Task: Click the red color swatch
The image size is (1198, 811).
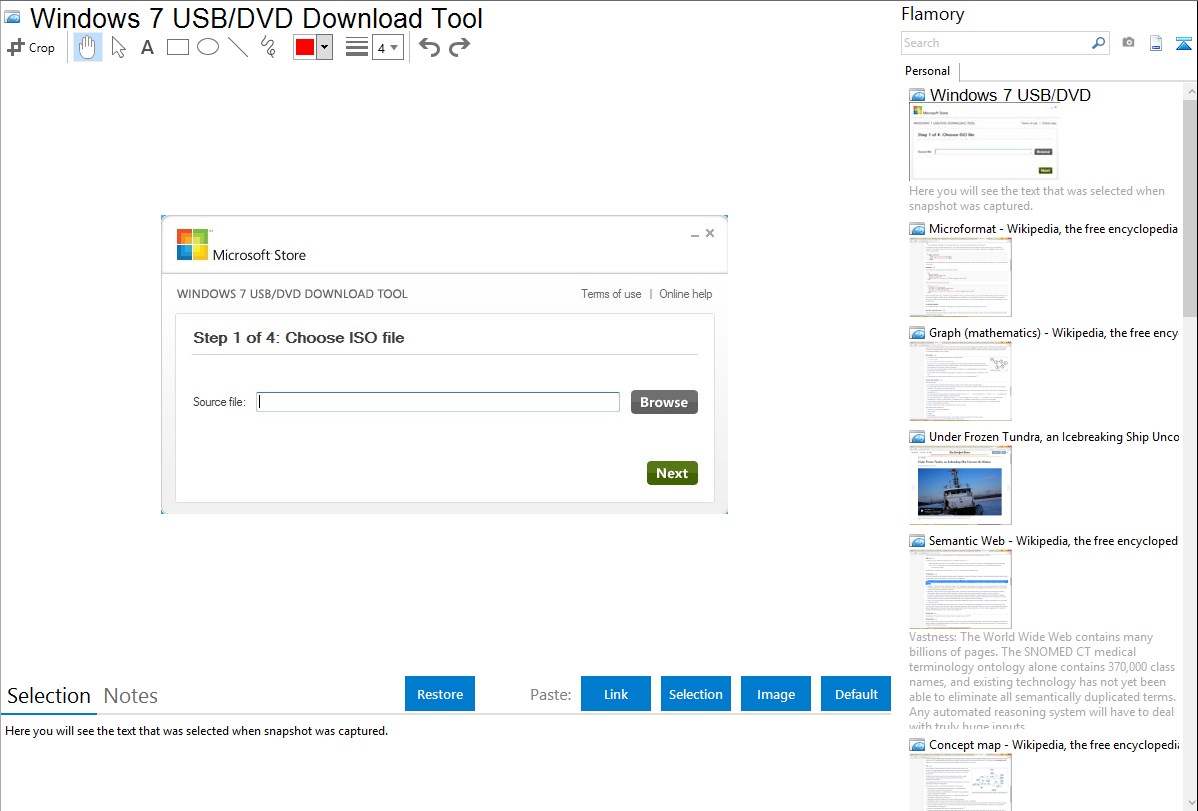Action: point(305,47)
